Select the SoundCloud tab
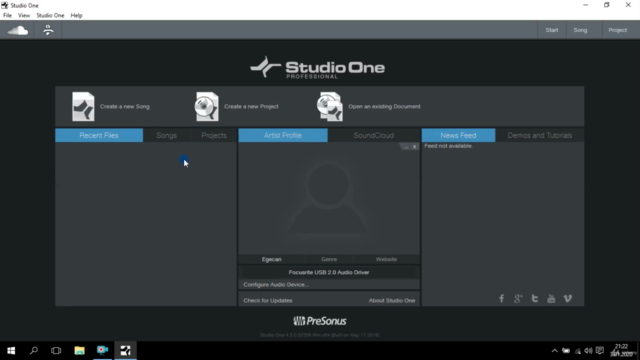The height and width of the screenshot is (360, 640). [x=374, y=136]
